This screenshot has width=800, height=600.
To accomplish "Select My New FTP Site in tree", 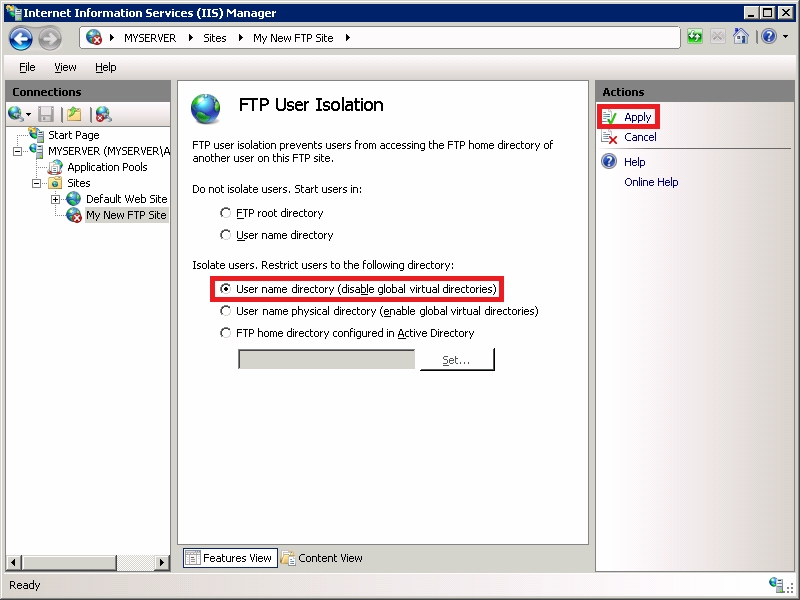I will [126, 215].
